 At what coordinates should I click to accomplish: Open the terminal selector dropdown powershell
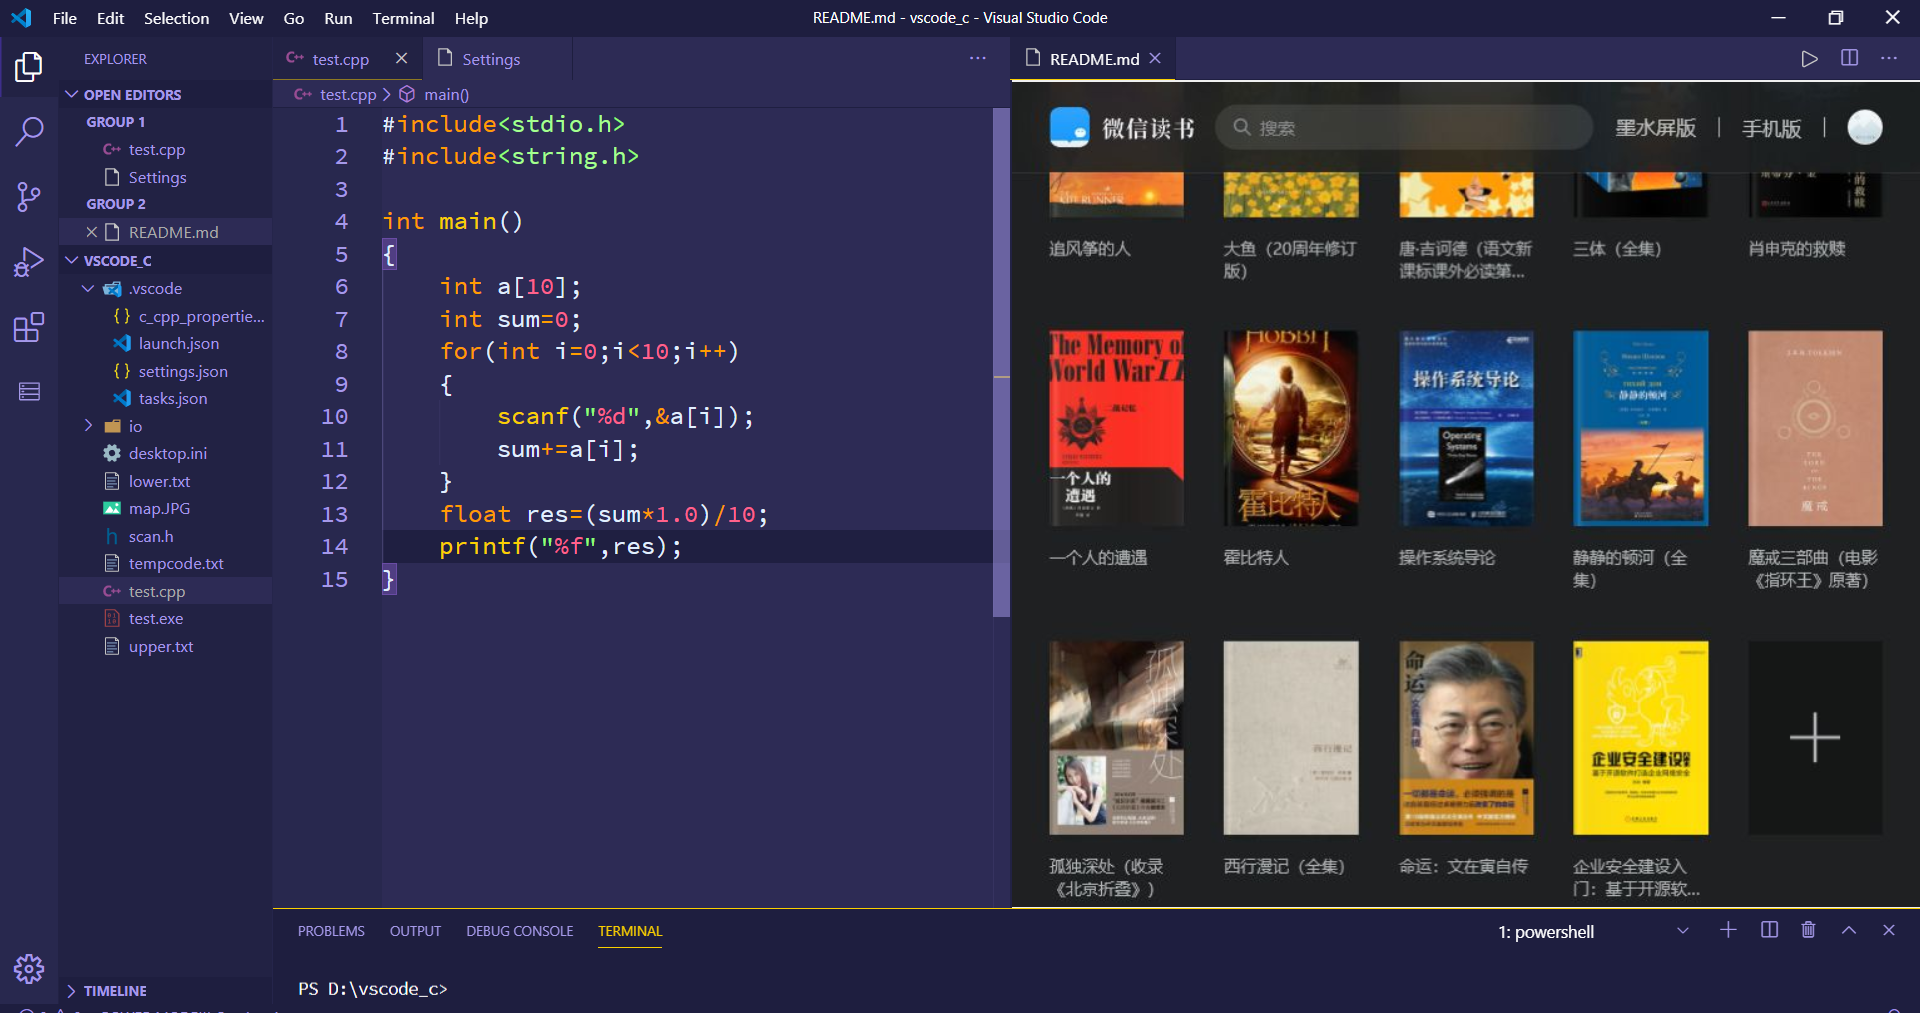[x=1593, y=931]
